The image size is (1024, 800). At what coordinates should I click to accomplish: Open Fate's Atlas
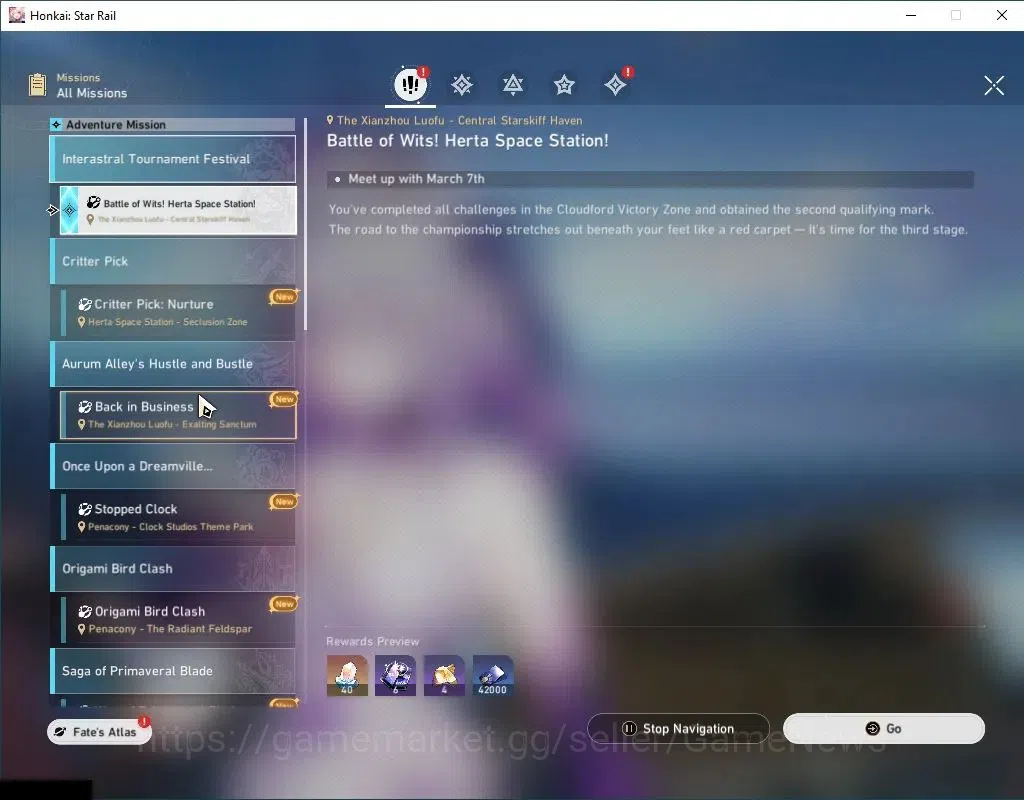coord(99,732)
